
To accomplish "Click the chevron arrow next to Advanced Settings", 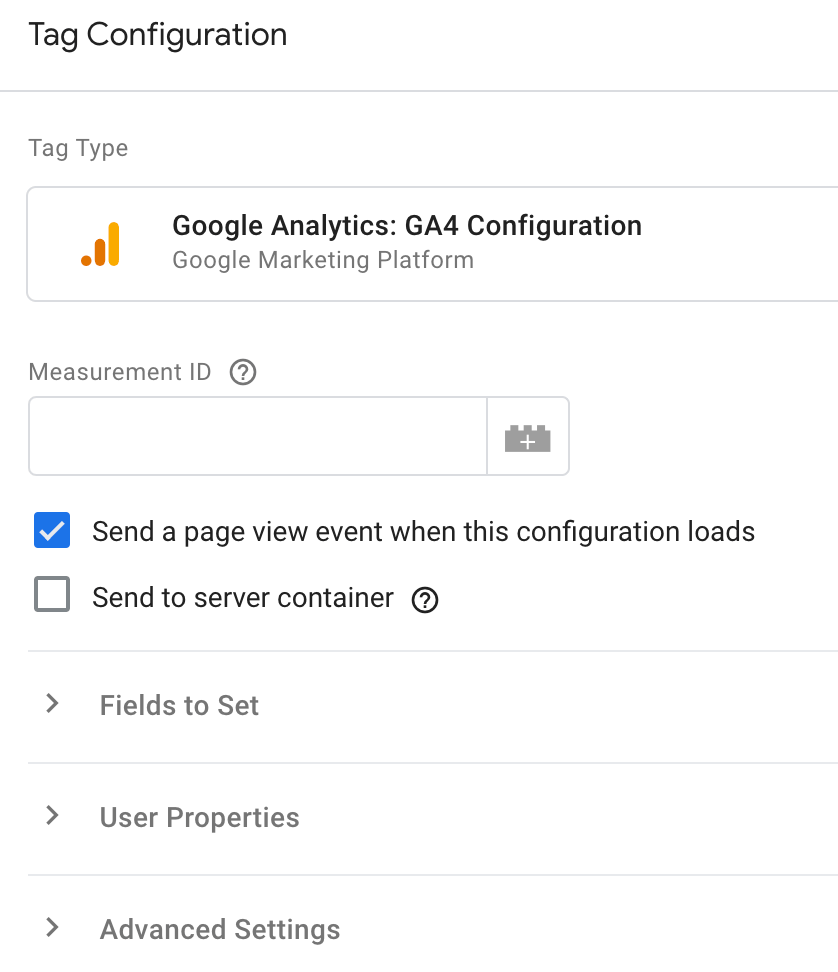I will 53,927.
